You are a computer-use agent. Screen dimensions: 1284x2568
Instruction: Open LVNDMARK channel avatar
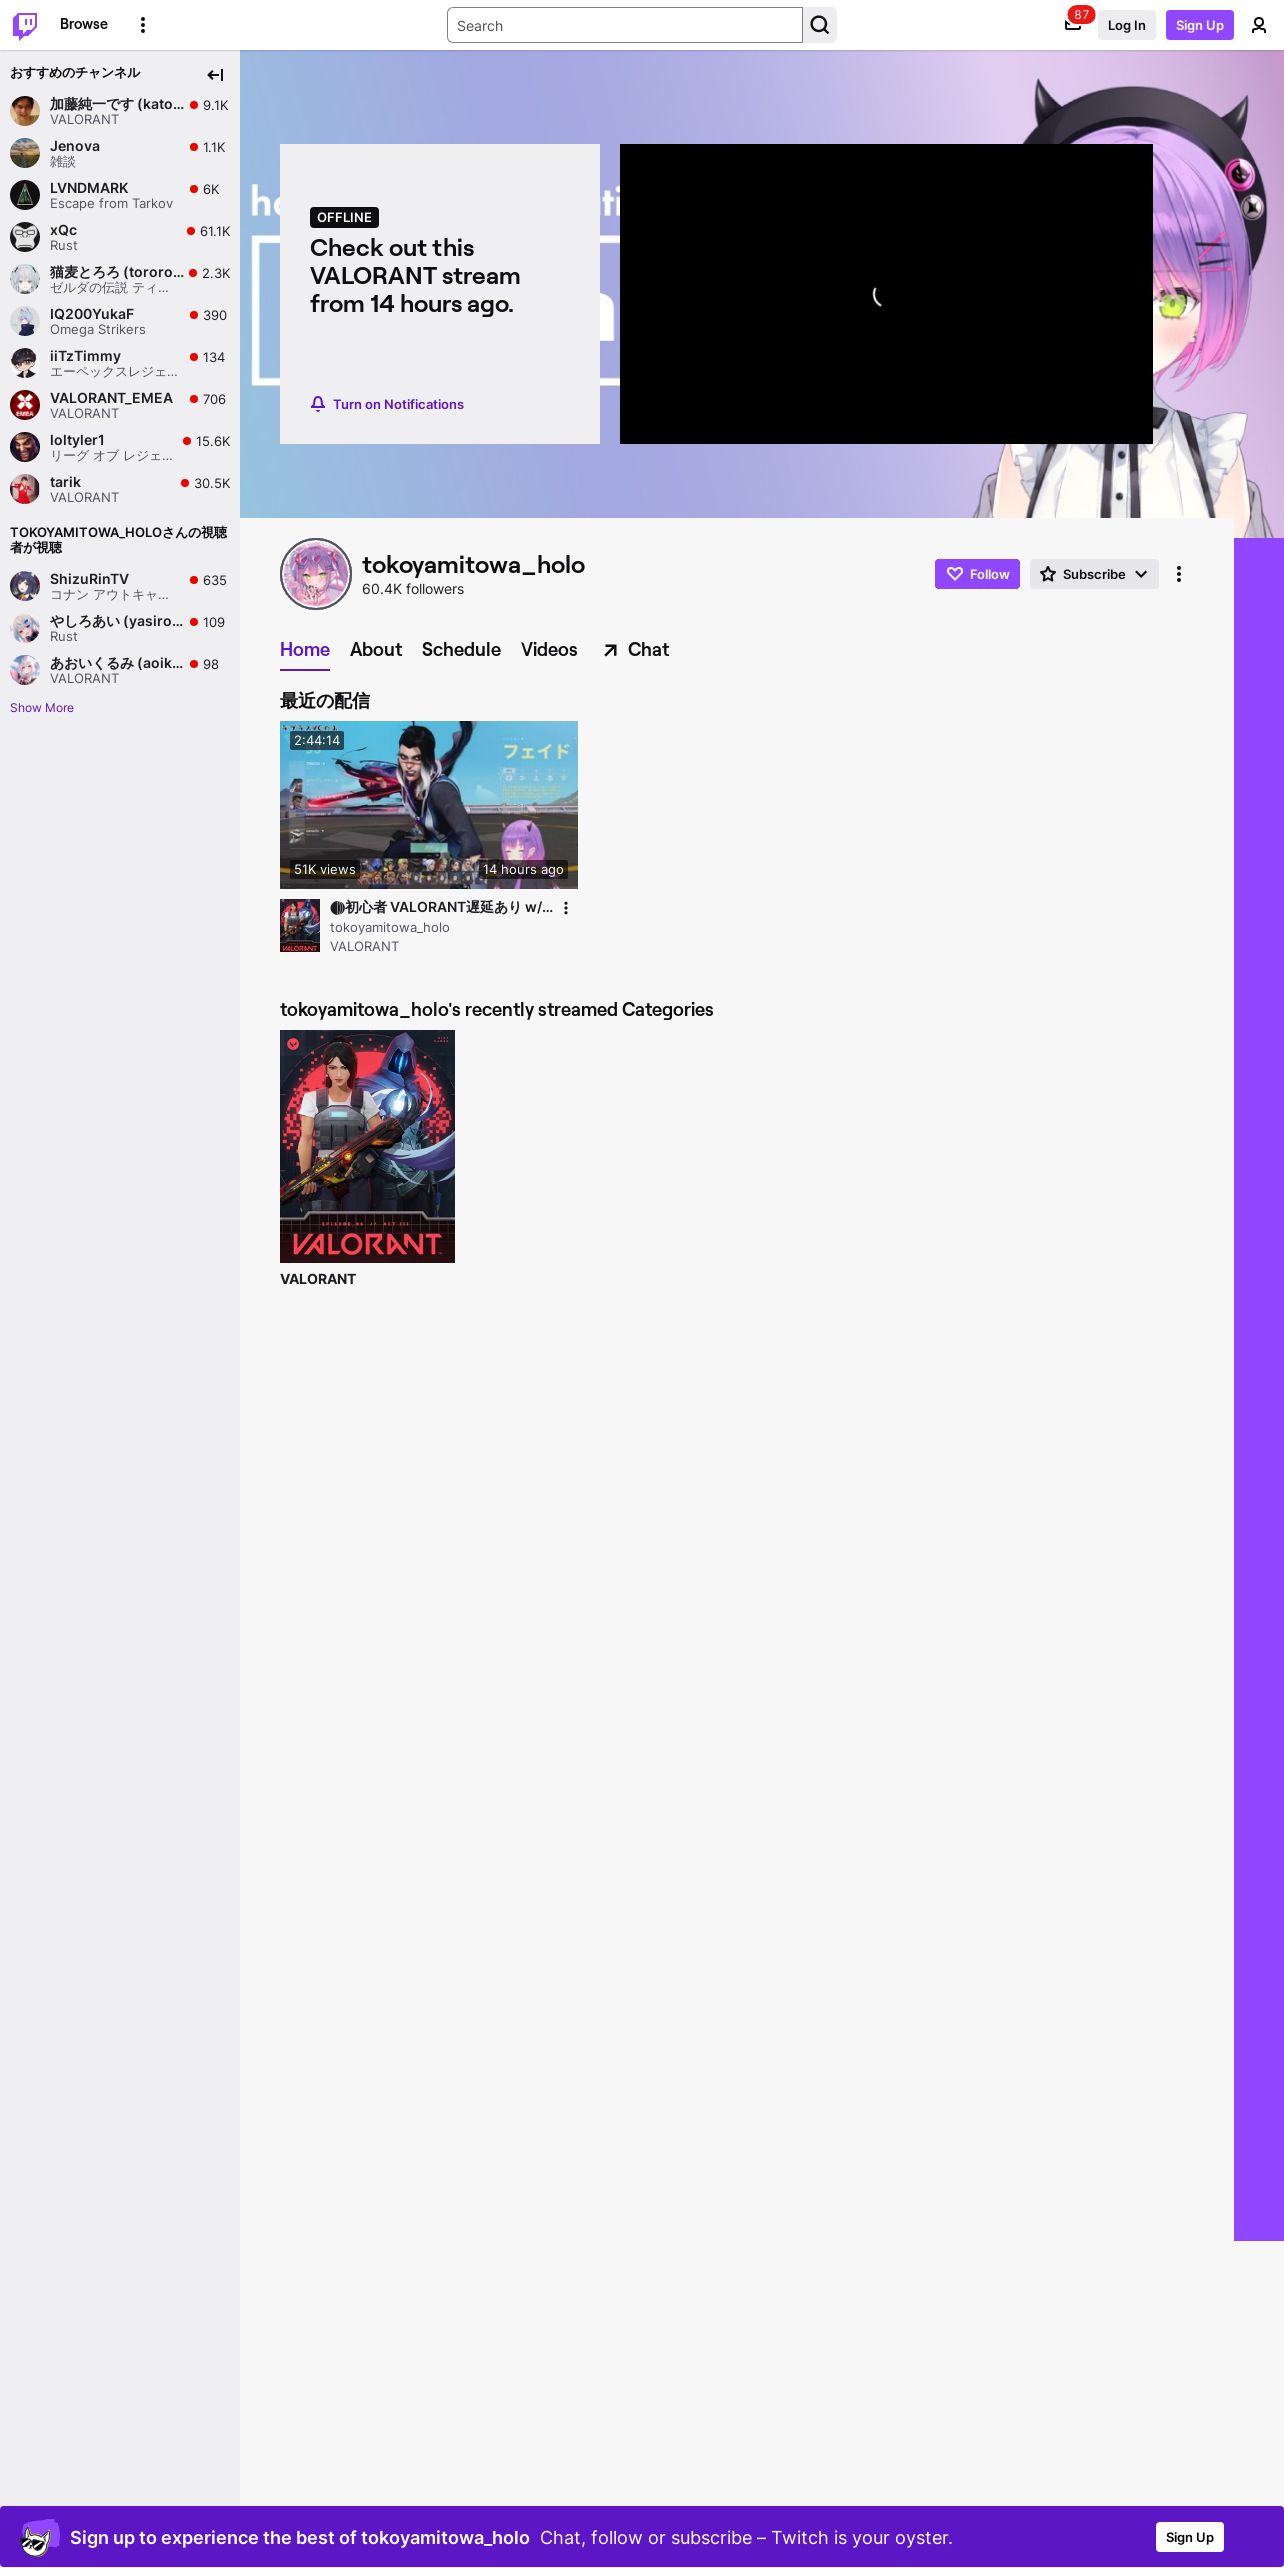[x=25, y=195]
